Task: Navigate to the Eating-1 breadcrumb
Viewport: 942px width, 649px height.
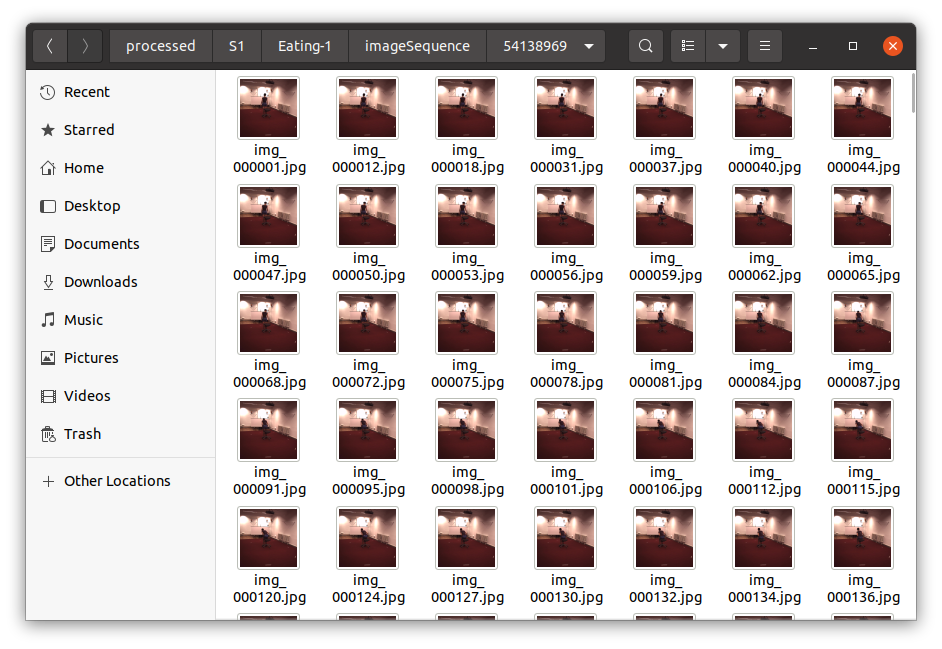Action: pyautogui.click(x=305, y=46)
